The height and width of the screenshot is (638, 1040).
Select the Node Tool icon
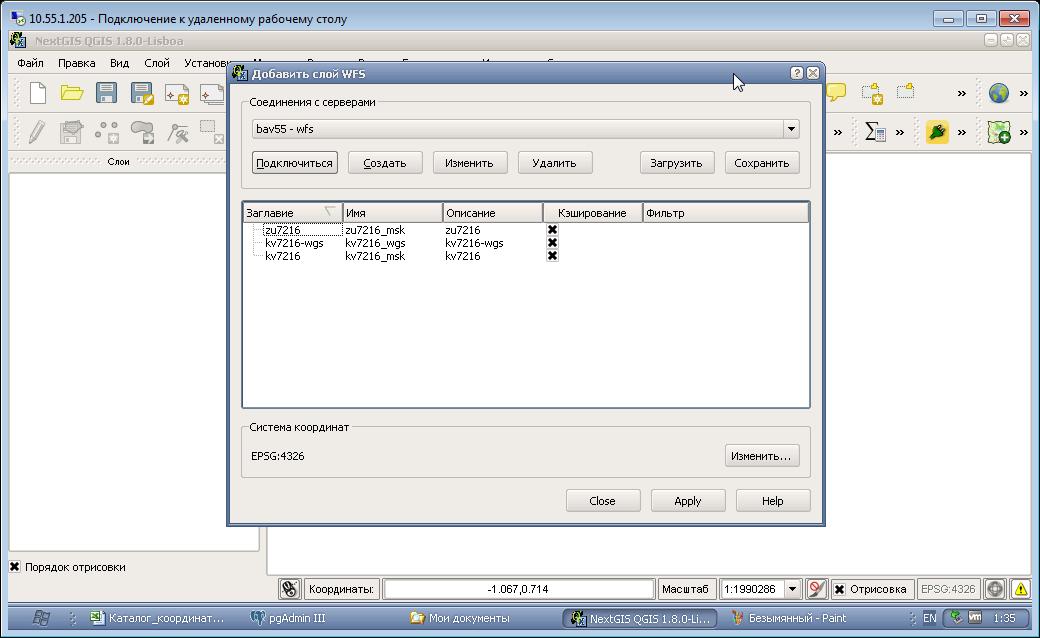(x=177, y=132)
